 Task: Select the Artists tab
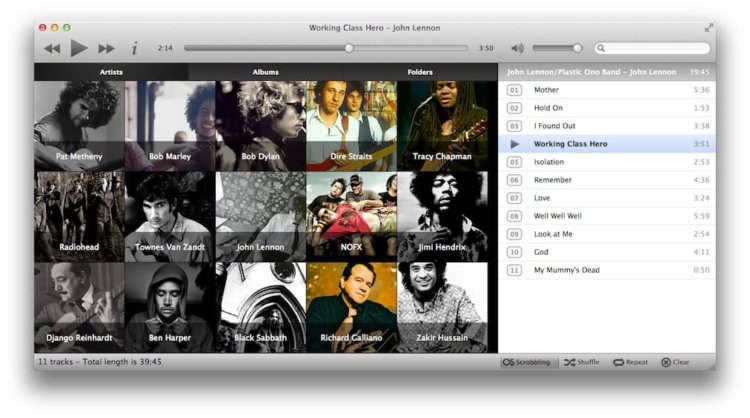click(111, 72)
